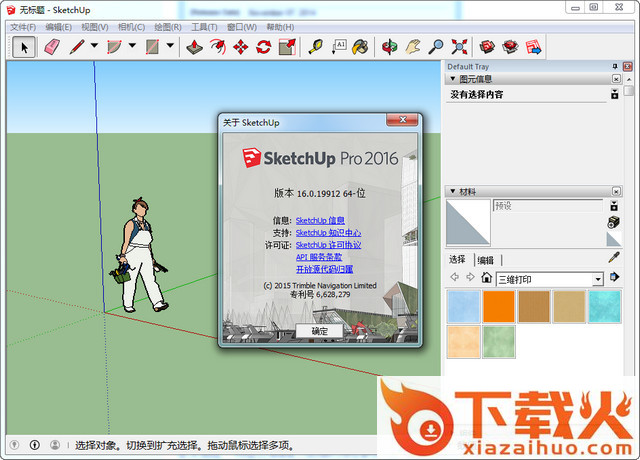This screenshot has width=640, height=460.
Task: Select the Paint Bucket tool
Action: [360, 47]
